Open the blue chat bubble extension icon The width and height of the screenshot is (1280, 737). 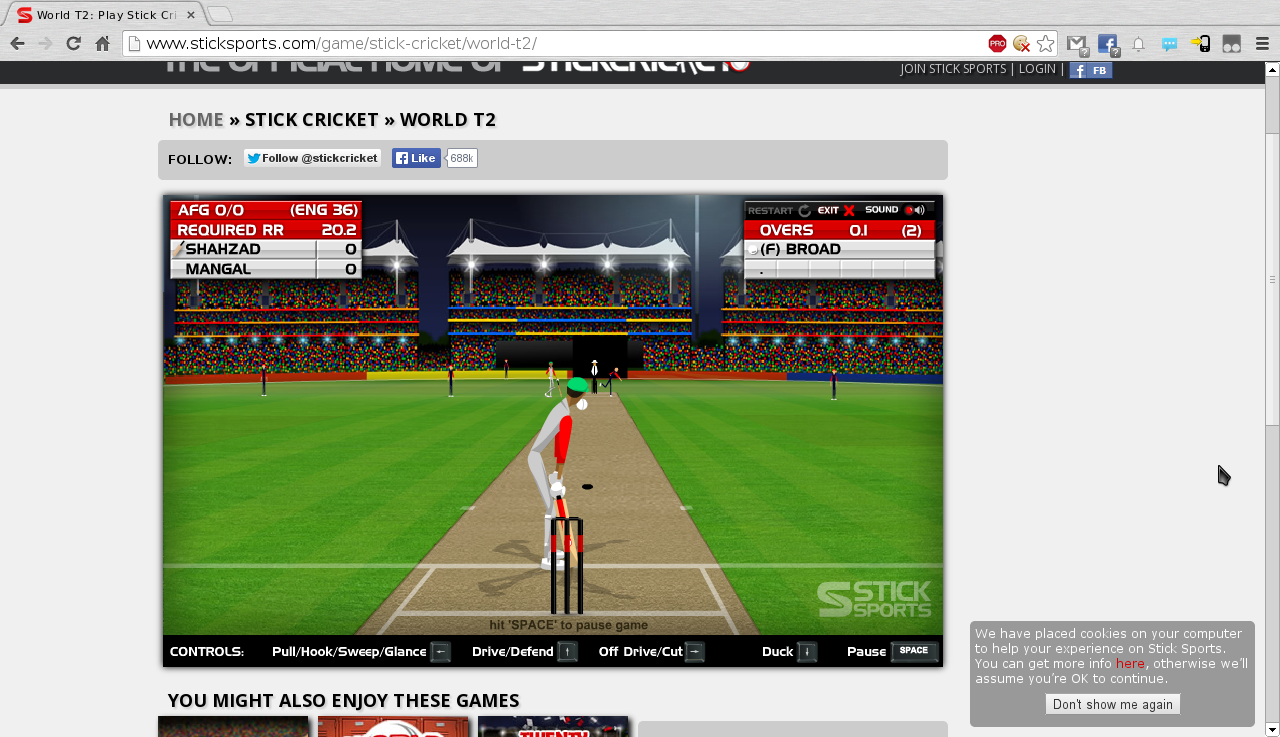coord(1169,44)
